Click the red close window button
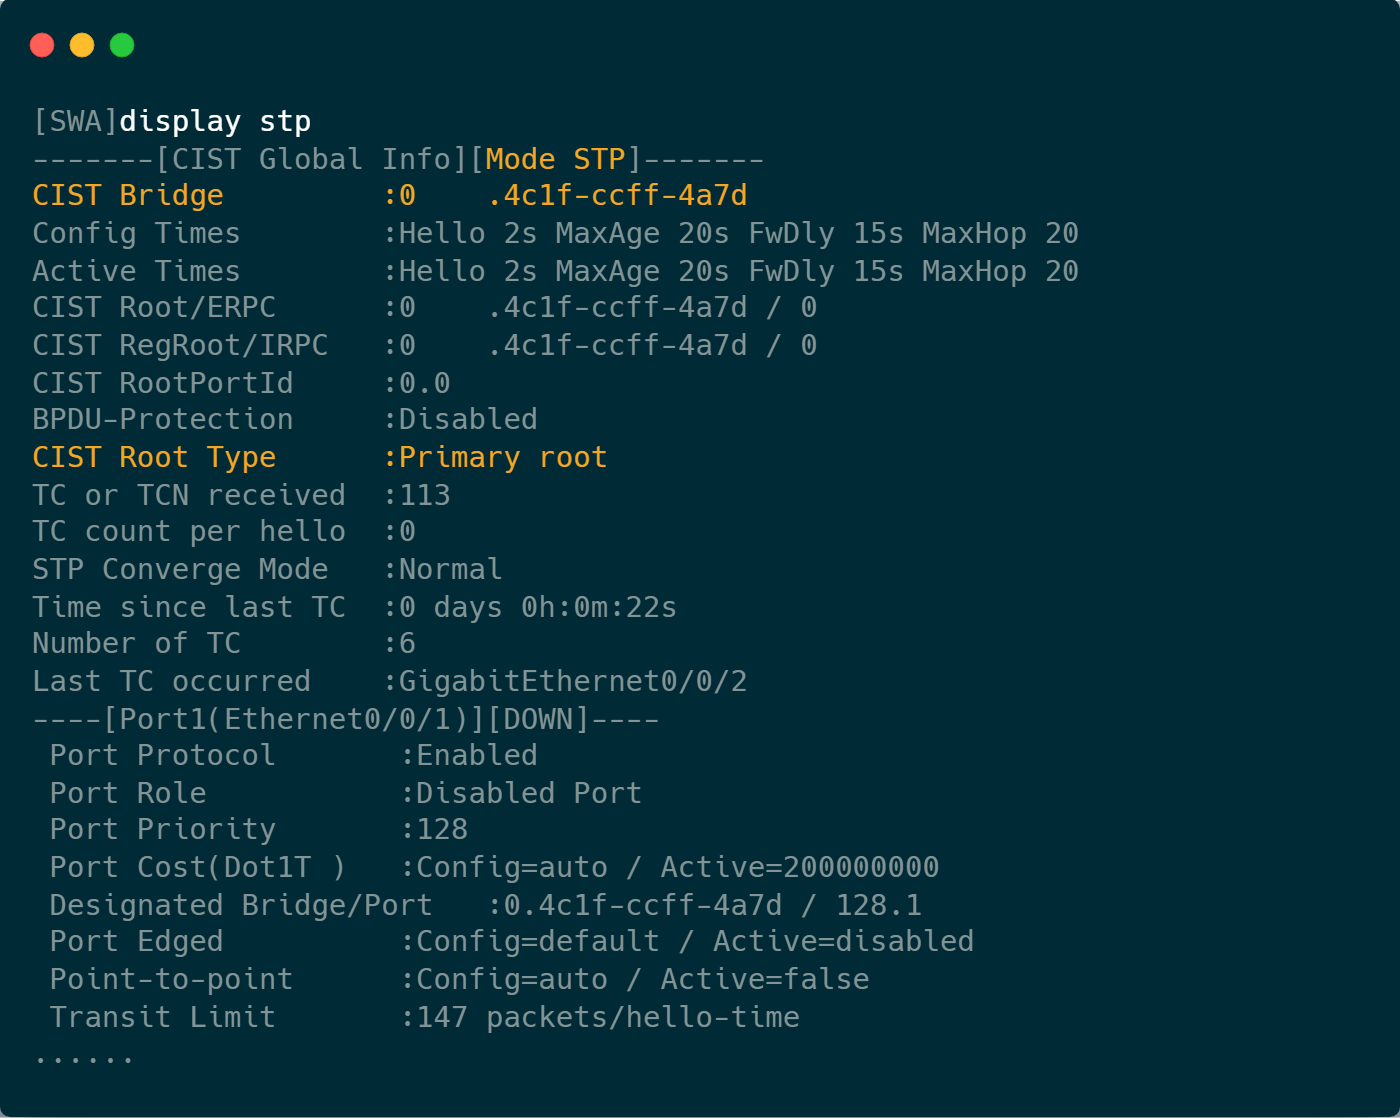The image size is (1400, 1118). [42, 45]
